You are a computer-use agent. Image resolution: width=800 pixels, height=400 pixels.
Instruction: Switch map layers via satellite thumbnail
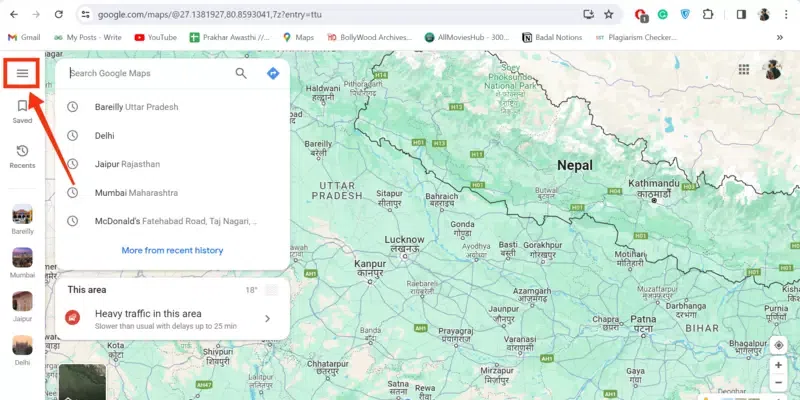[x=82, y=382]
